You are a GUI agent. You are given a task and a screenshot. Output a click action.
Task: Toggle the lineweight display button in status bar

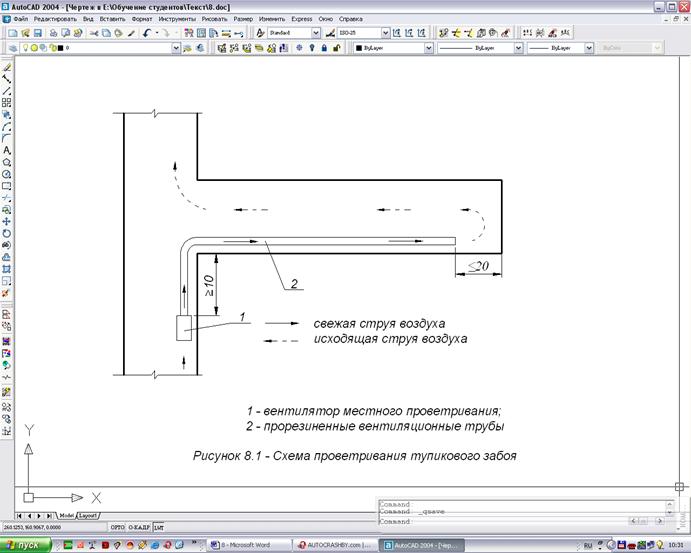tap(158, 526)
